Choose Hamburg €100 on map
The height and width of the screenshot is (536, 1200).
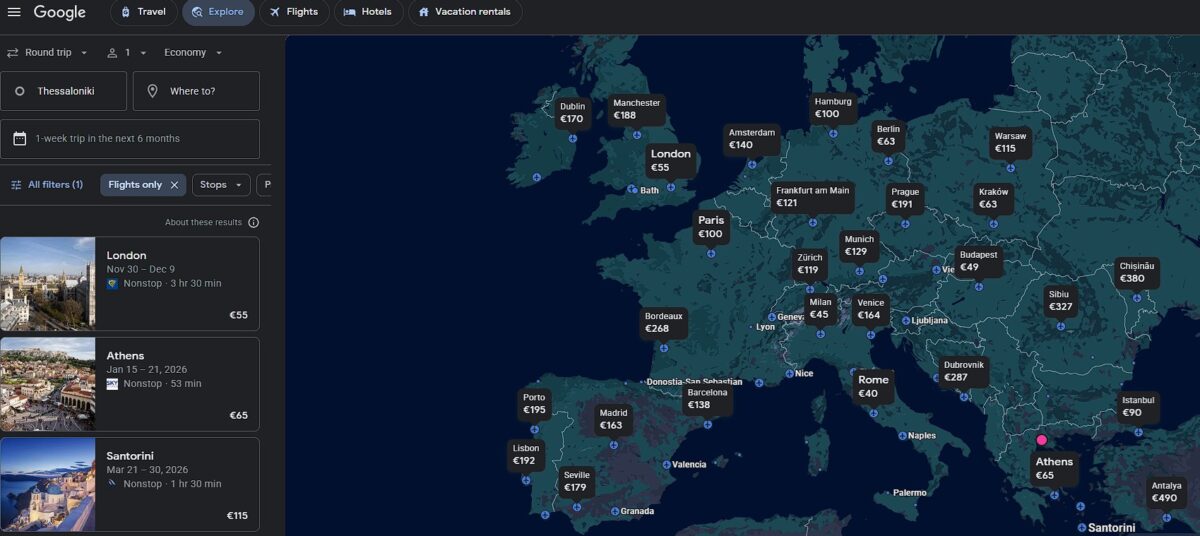click(833, 108)
